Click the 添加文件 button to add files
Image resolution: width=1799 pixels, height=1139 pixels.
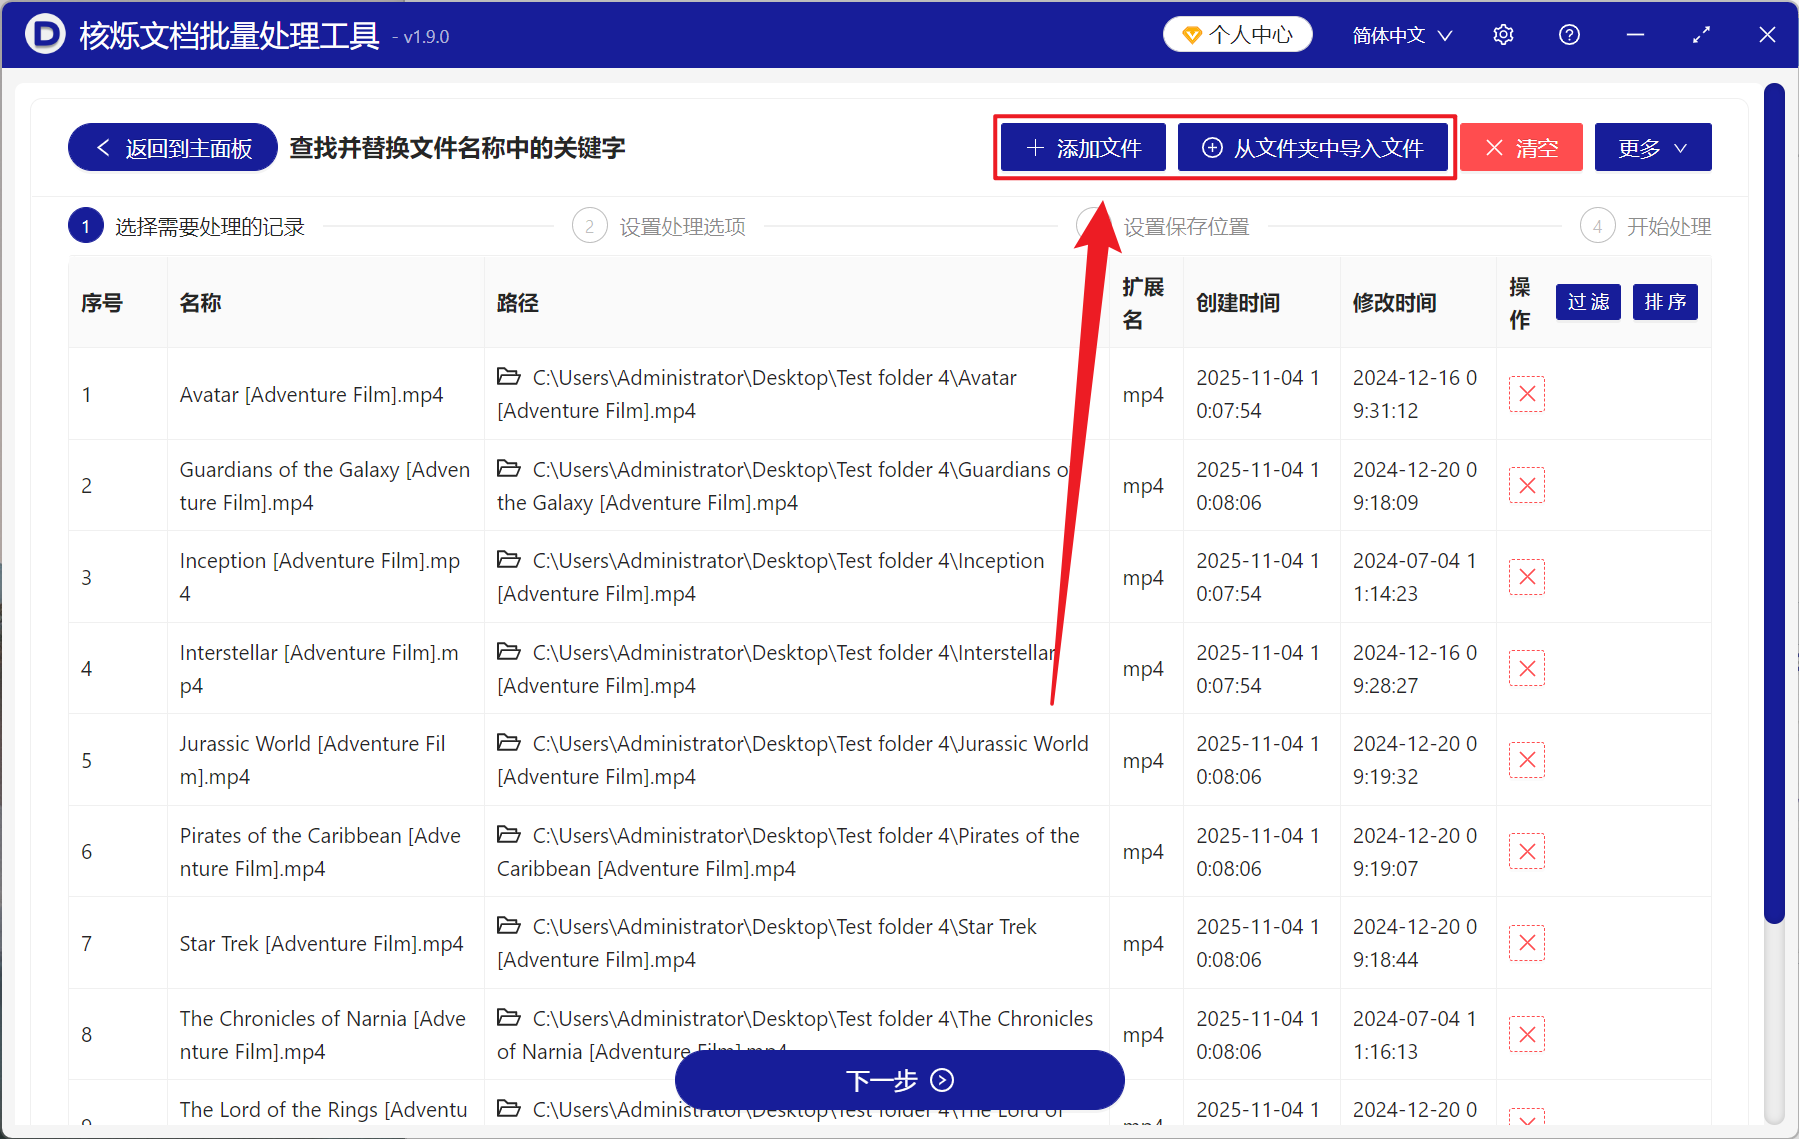[1082, 147]
